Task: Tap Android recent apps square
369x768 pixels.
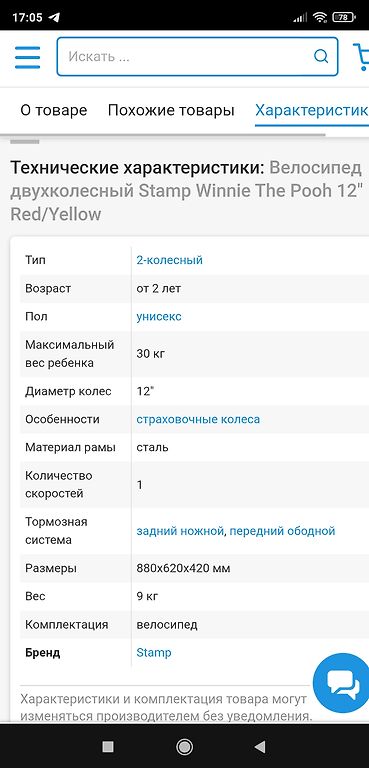Action: [108, 746]
